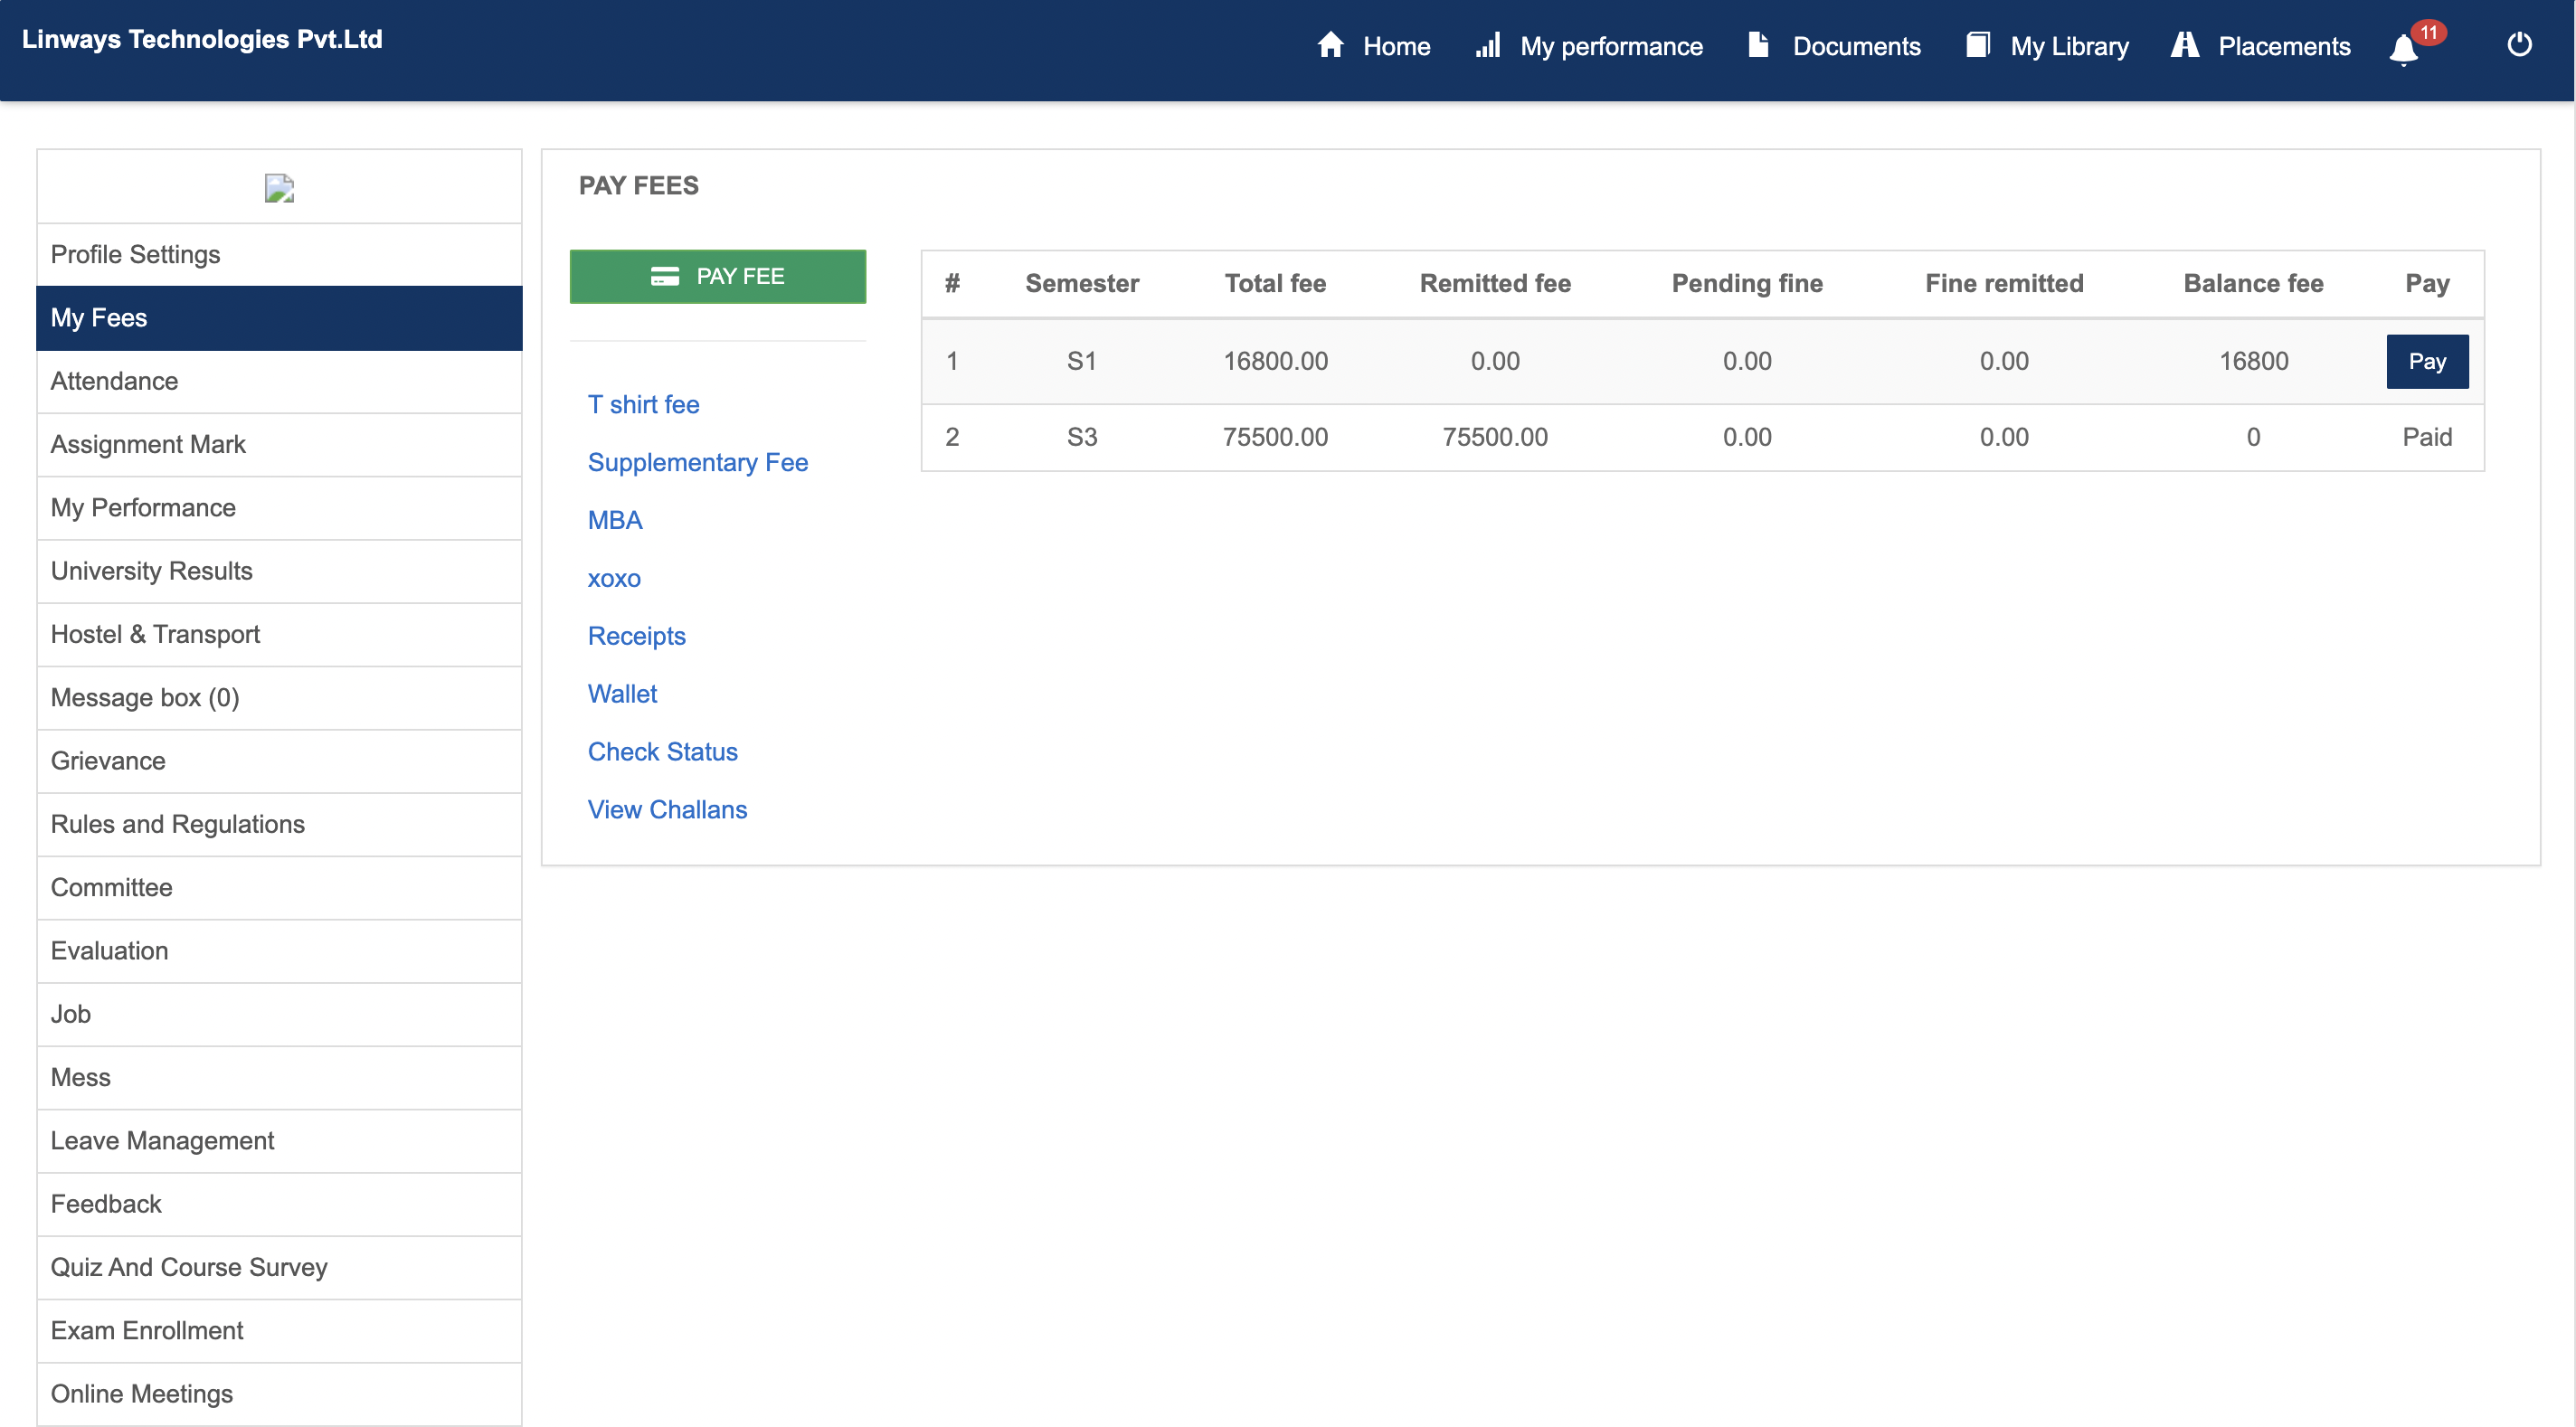Screen dimensions: 2576x1427
Task: Click the Remitted fee column header
Action: (1495, 284)
